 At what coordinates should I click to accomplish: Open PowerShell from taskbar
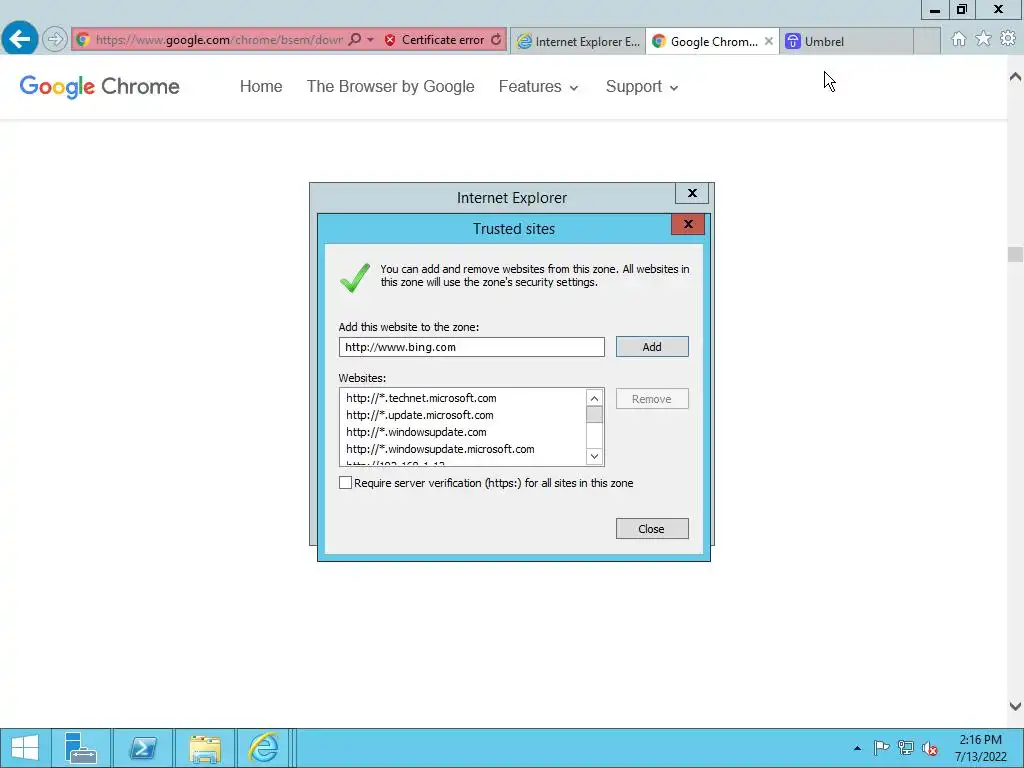click(143, 748)
